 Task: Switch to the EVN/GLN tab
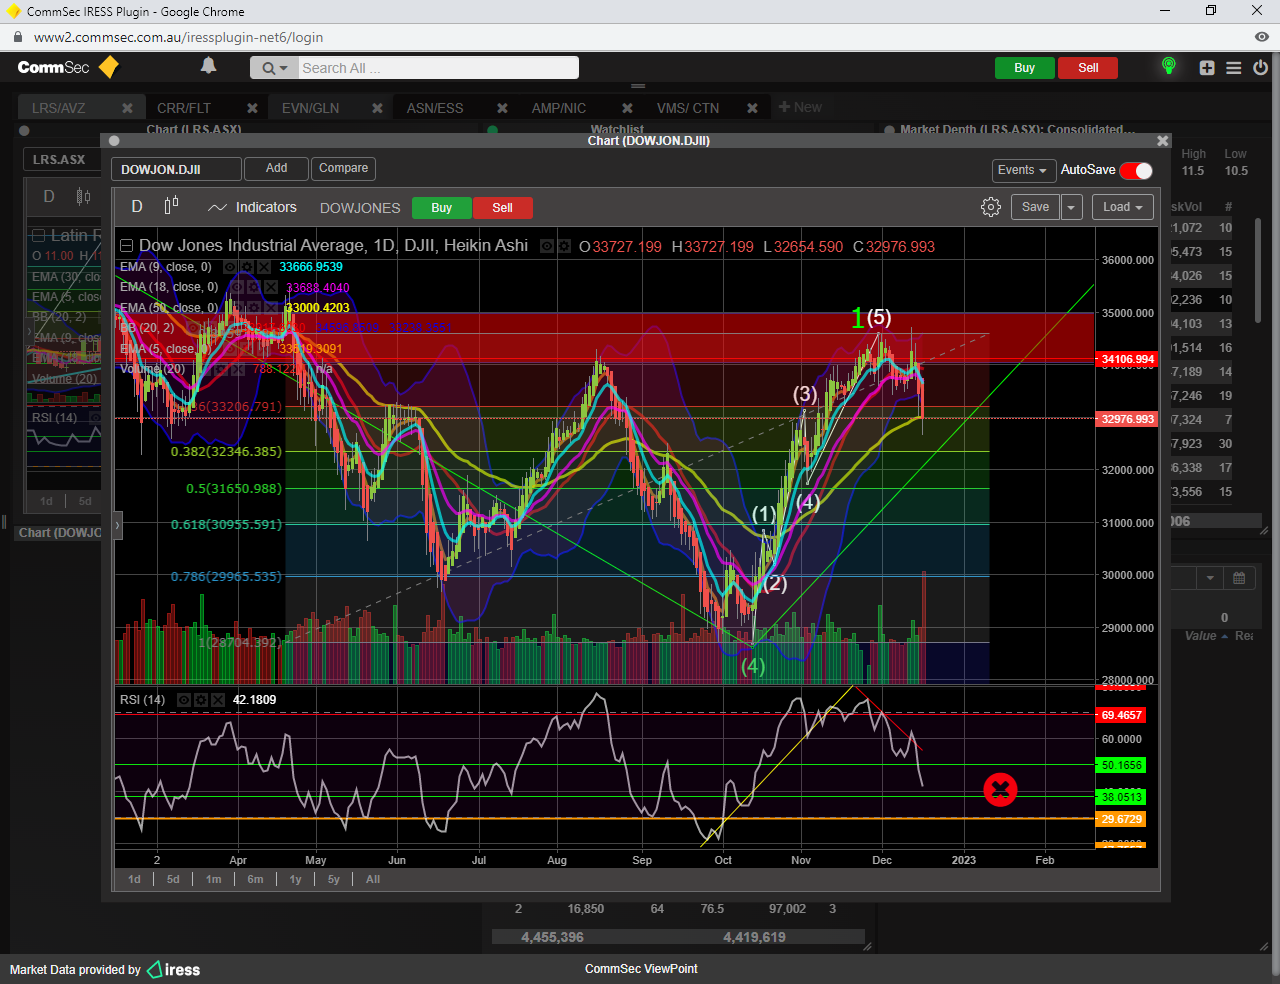pyautogui.click(x=310, y=108)
